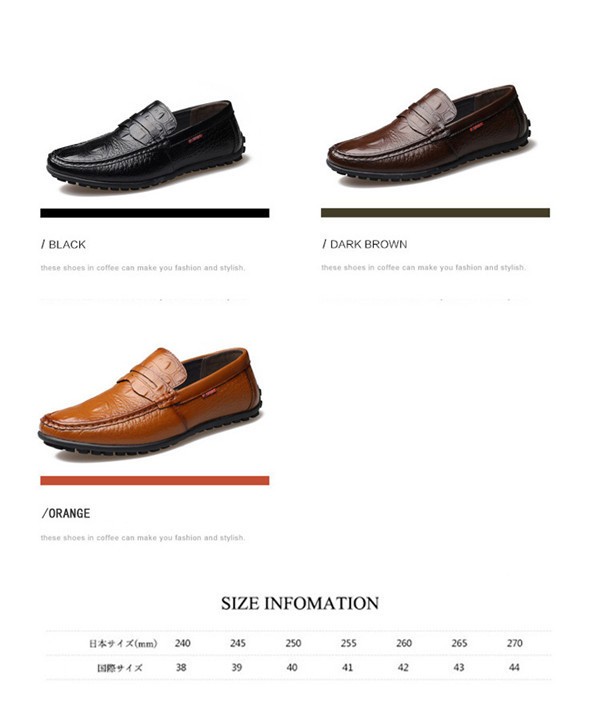Select Japanese size 255 in the table
The width and height of the screenshot is (600, 718).
point(349,643)
